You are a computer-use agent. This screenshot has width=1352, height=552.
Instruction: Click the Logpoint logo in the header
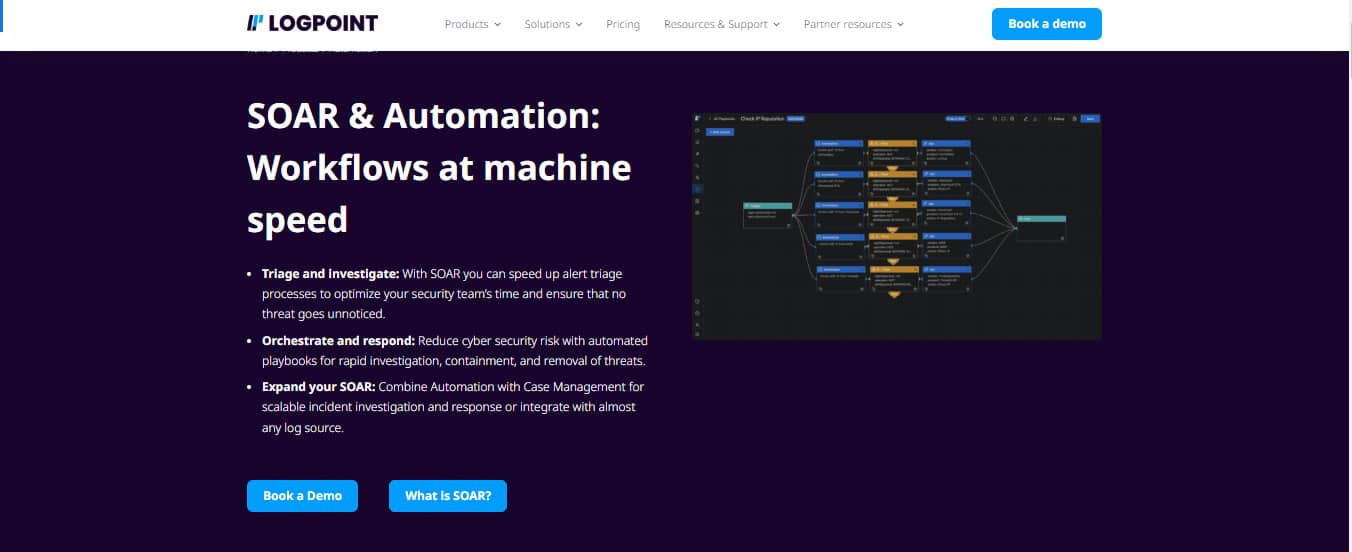[x=312, y=24]
